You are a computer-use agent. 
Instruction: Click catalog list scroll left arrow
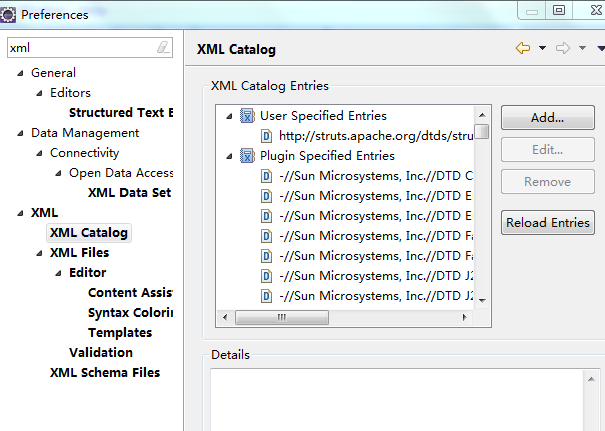click(225, 318)
